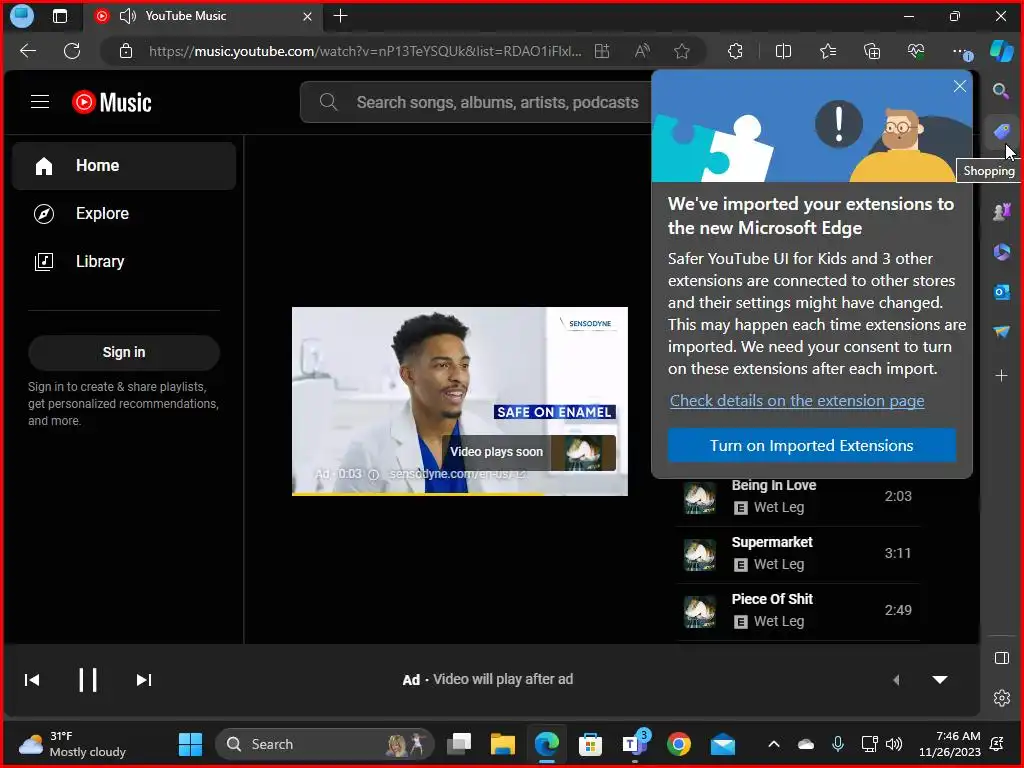Image resolution: width=1024 pixels, height=768 pixels.
Task: Skip to next track
Action: click(x=144, y=680)
